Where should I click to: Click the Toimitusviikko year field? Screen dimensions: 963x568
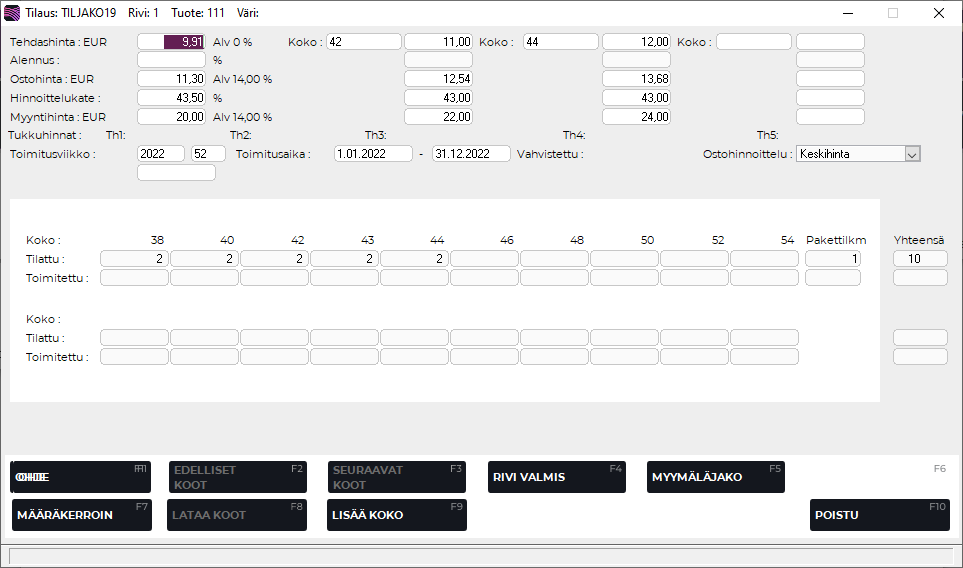coord(161,154)
